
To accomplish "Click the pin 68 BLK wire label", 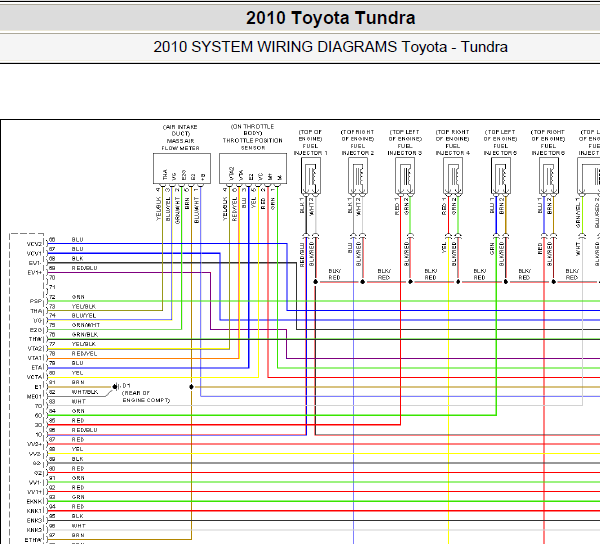I will 77,259.
